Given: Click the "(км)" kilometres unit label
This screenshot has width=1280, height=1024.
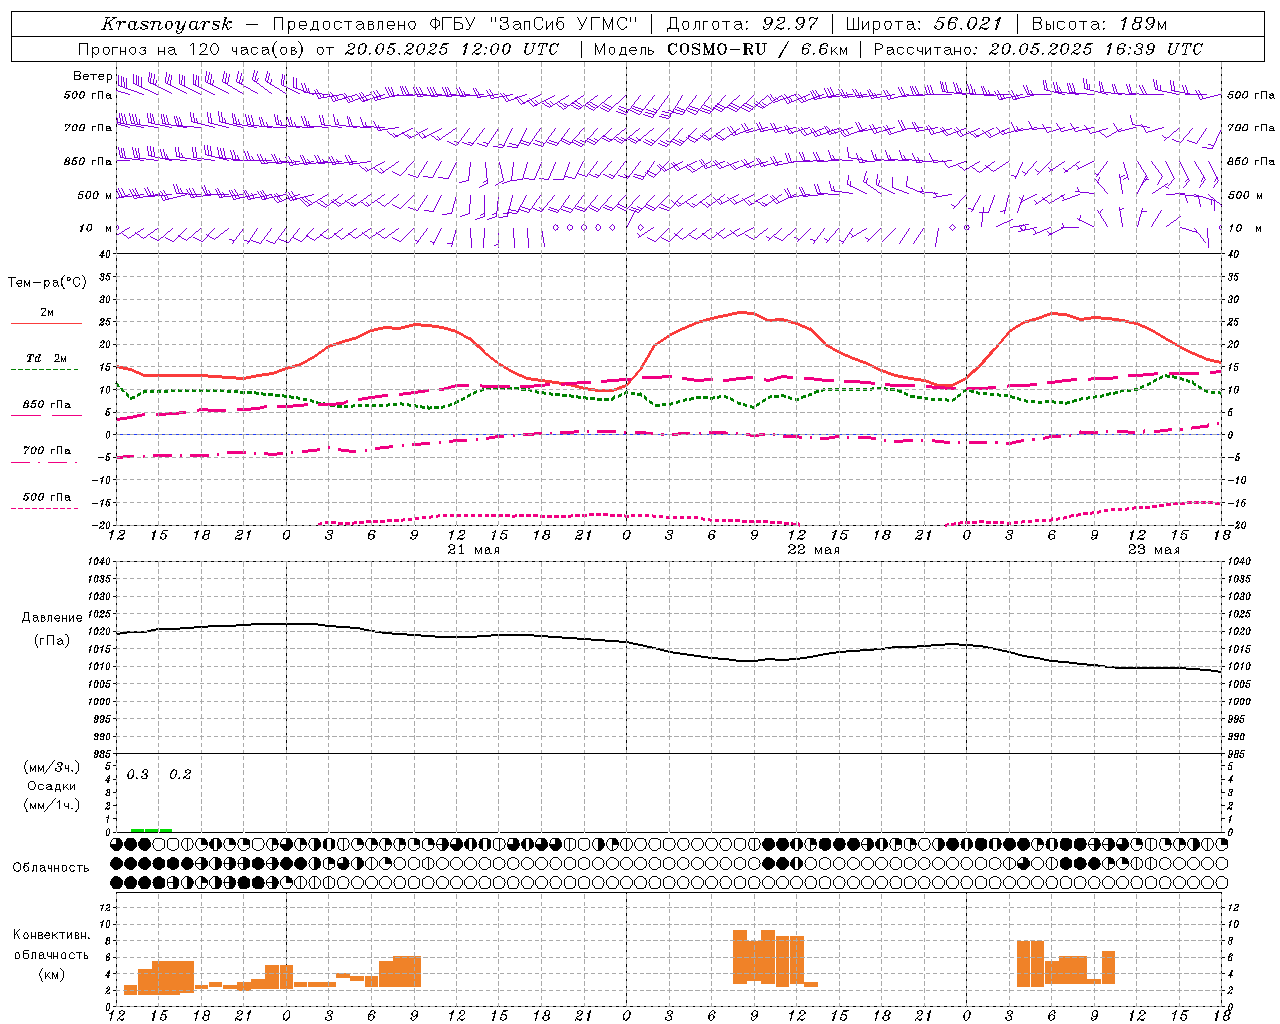Looking at the screenshot, I should pos(51,974).
